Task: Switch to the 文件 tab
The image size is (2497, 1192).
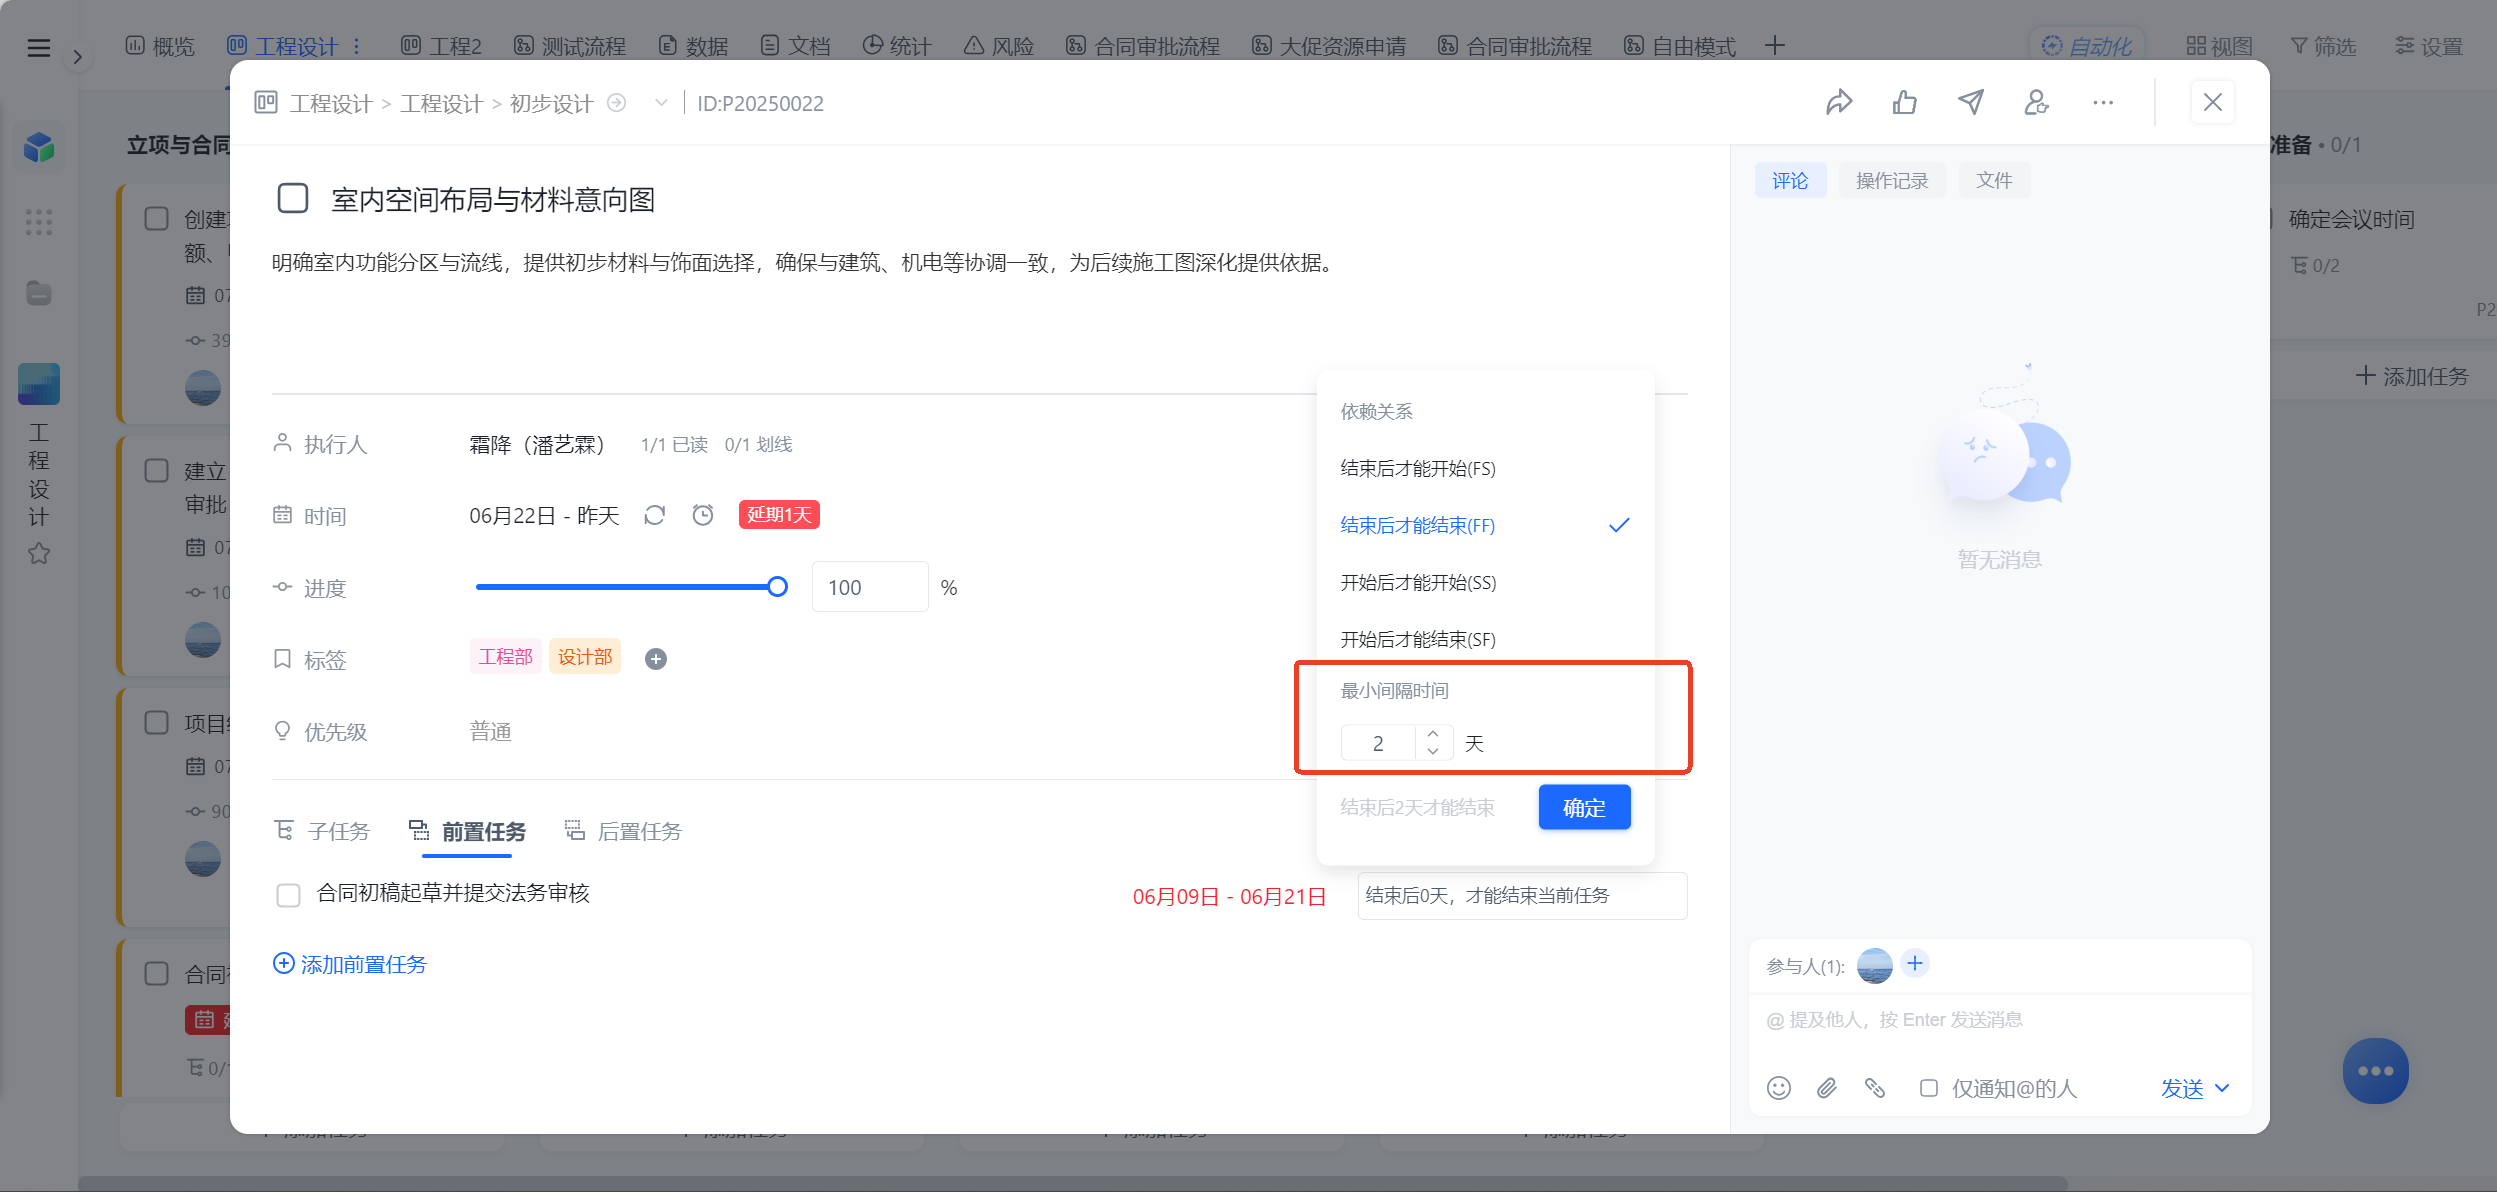Action: click(x=1994, y=180)
